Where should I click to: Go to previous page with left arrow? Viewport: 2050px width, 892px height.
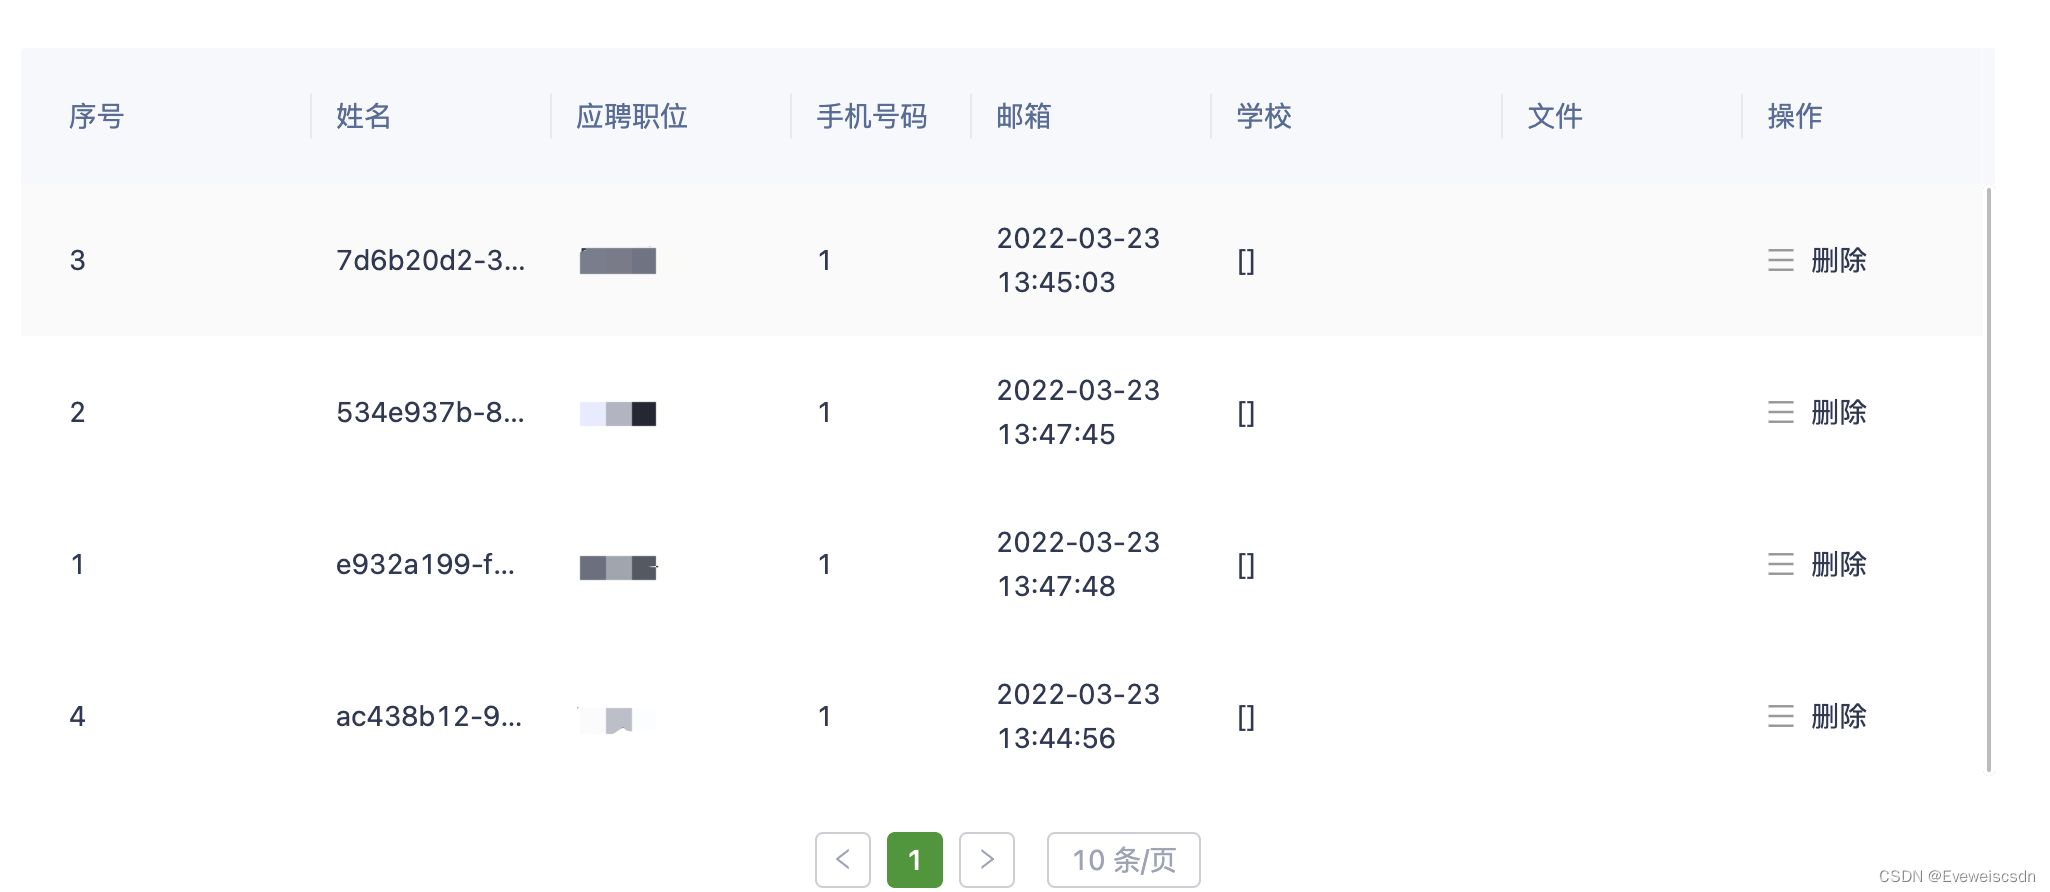(x=843, y=860)
